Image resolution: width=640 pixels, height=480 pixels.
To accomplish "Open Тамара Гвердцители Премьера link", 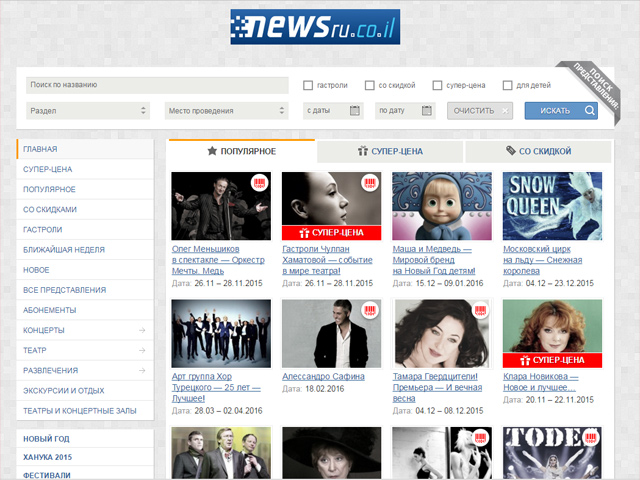I will point(438,387).
